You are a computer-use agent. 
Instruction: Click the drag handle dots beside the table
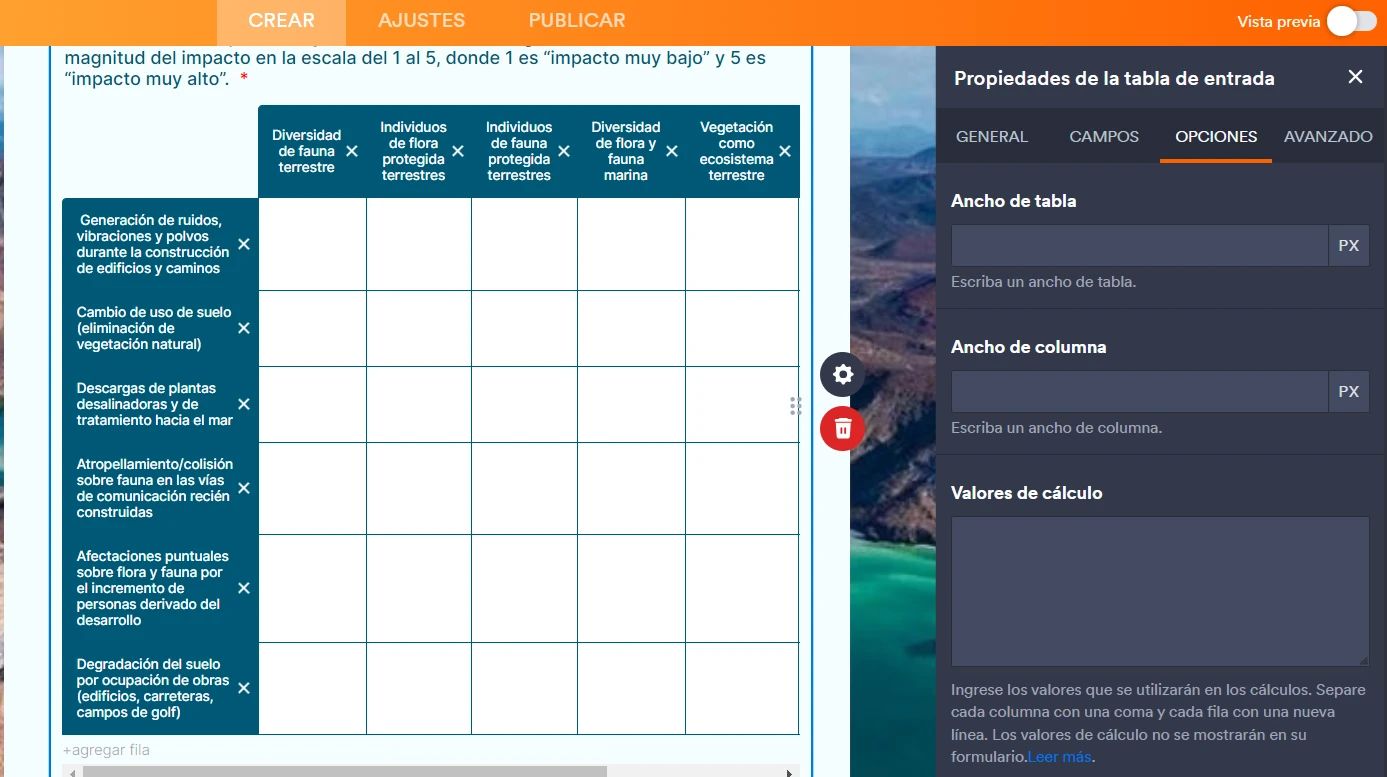pos(795,406)
